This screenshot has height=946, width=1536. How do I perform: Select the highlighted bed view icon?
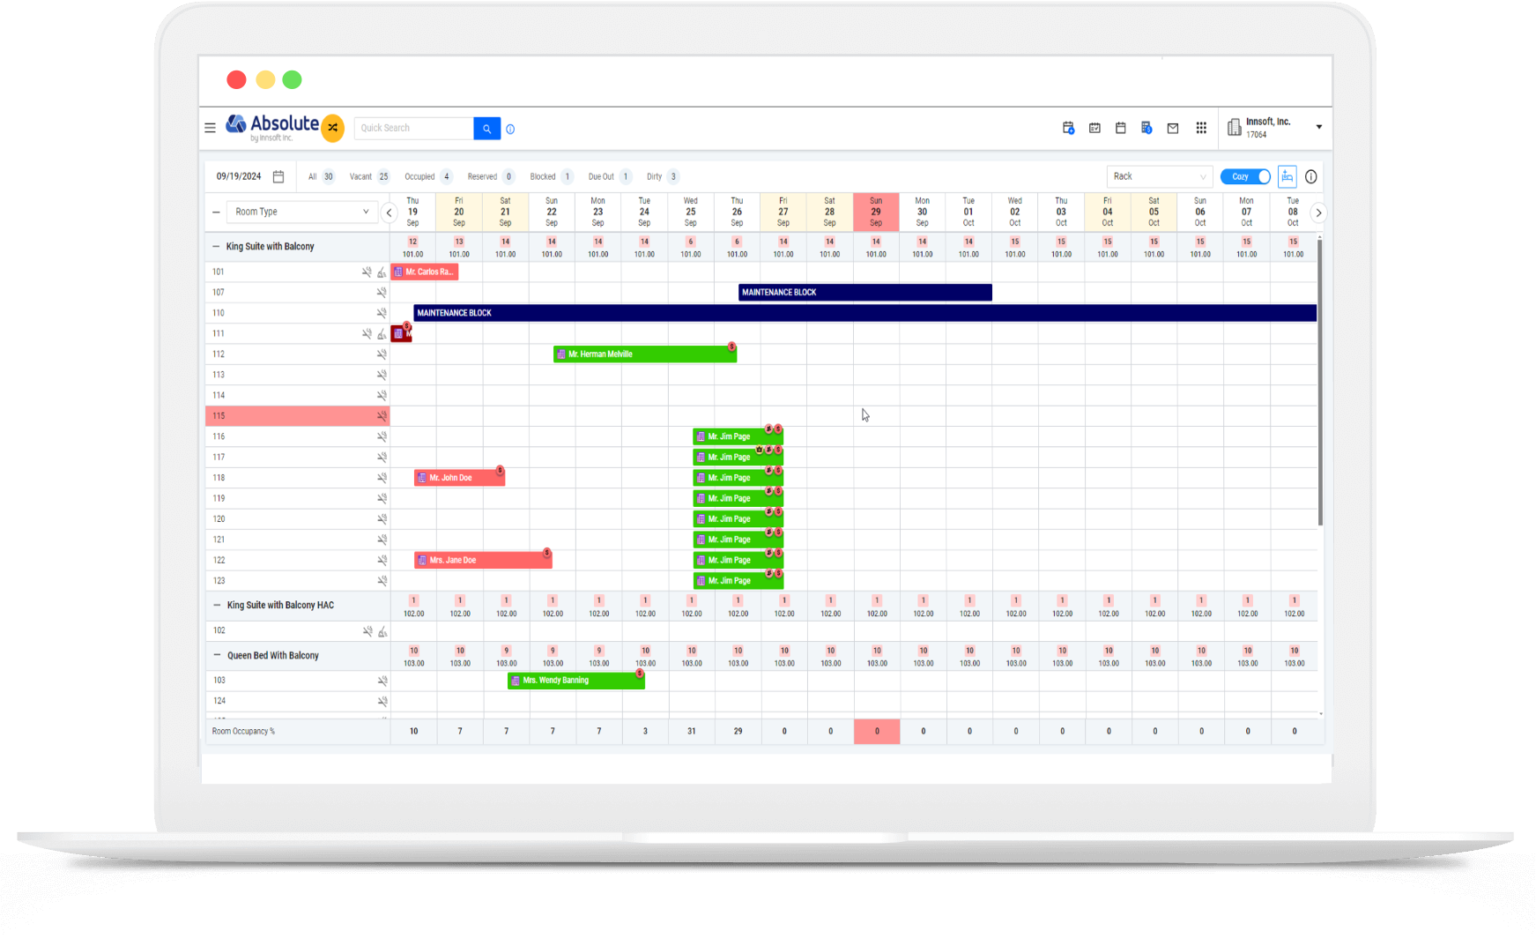1287,176
